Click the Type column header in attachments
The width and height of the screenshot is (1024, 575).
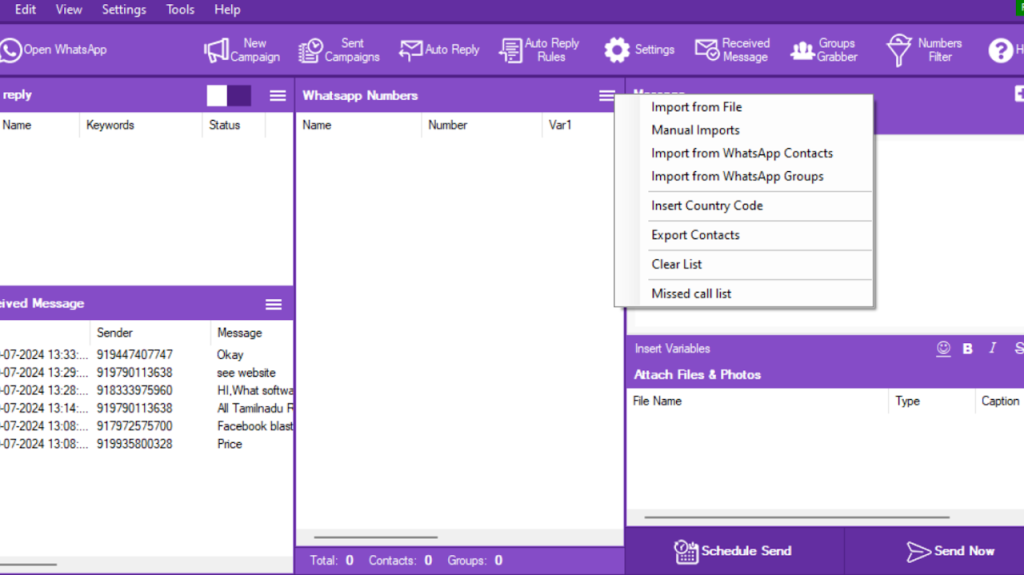907,401
